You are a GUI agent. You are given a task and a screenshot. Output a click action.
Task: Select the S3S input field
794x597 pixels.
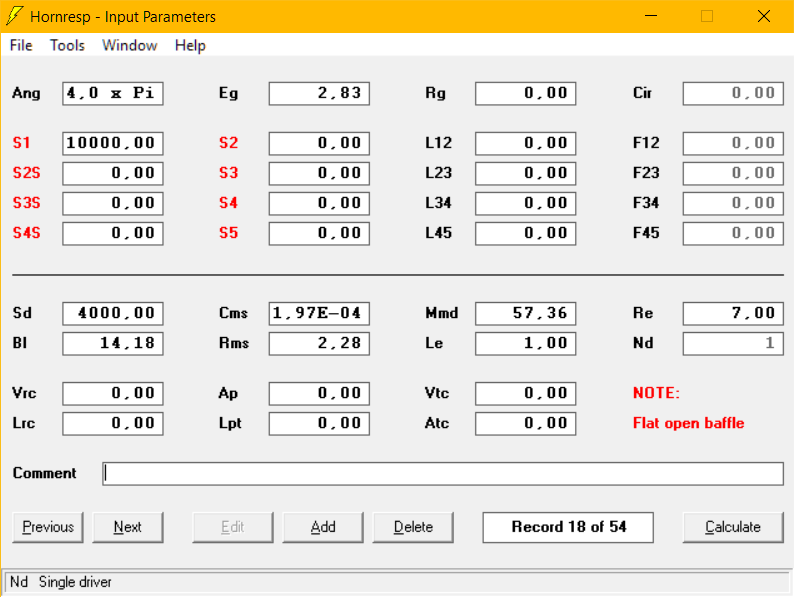[x=113, y=203]
